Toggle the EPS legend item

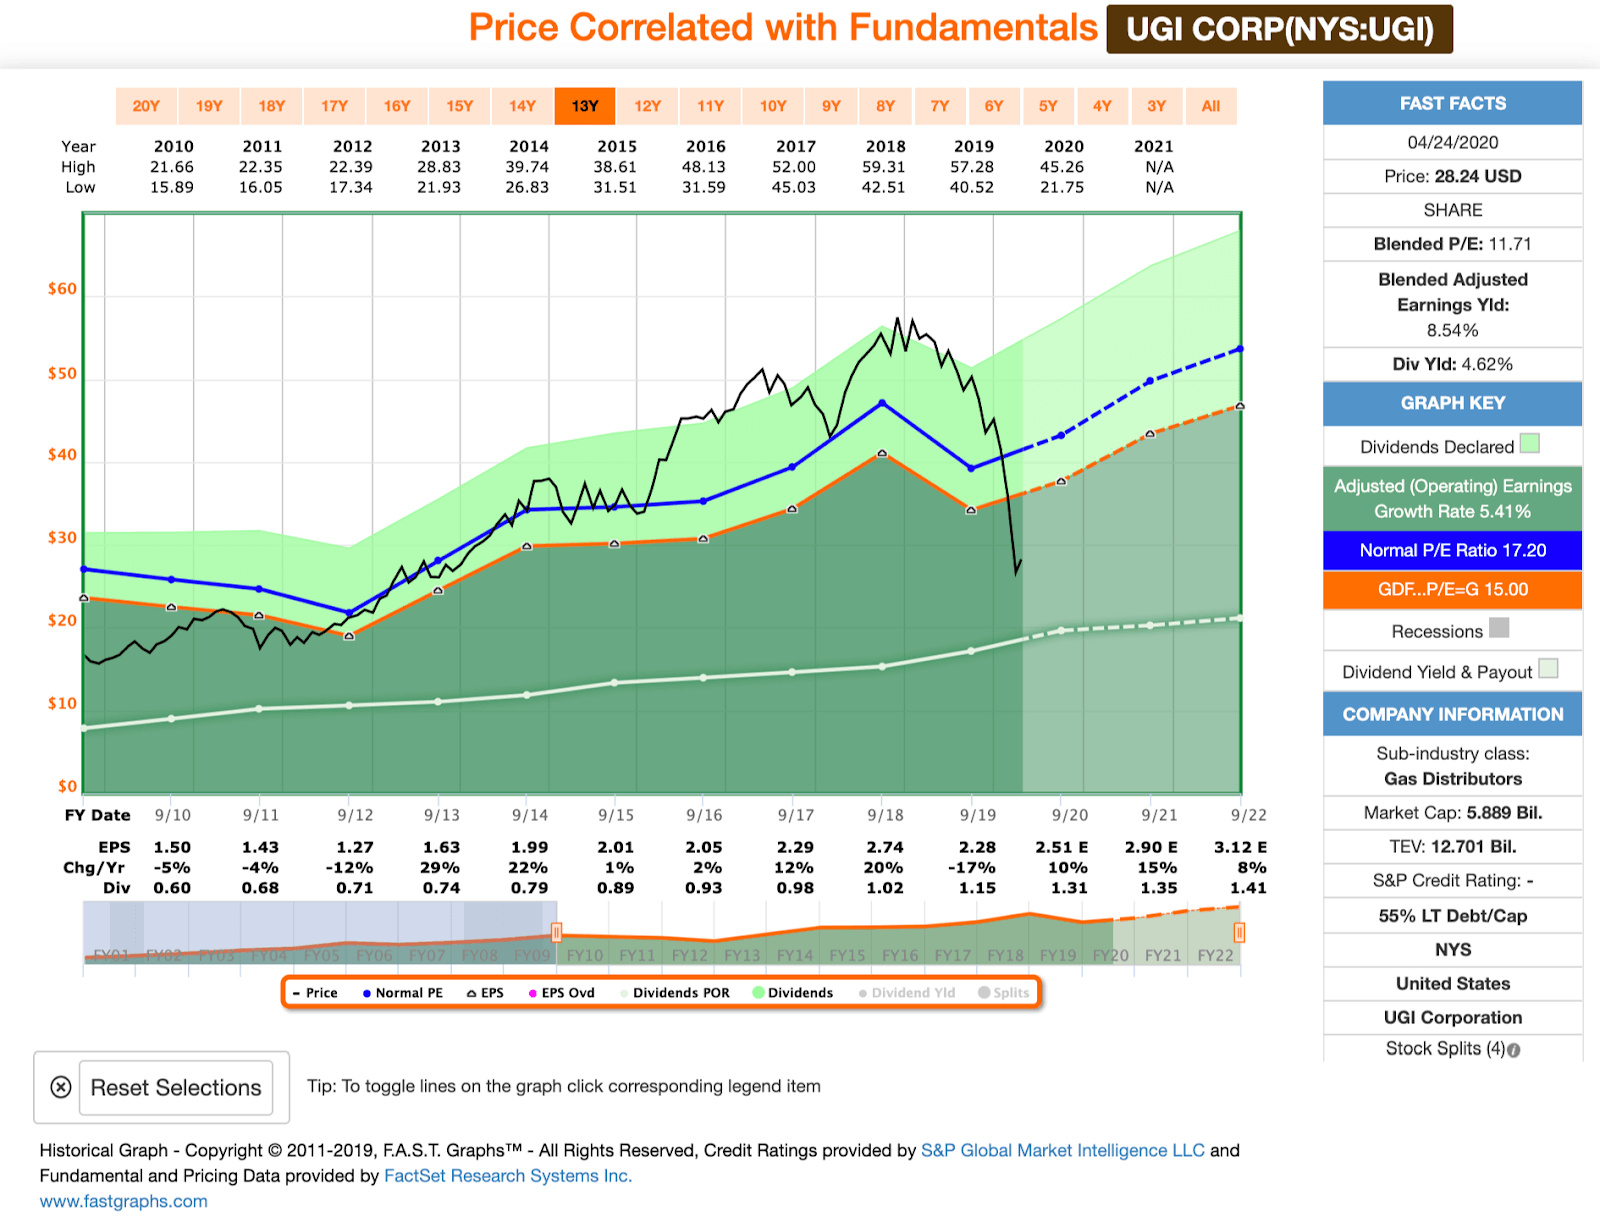[485, 993]
